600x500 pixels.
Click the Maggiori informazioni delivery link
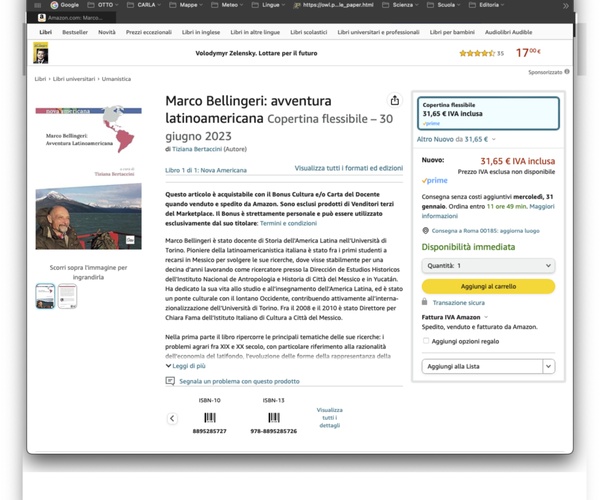coord(488,211)
